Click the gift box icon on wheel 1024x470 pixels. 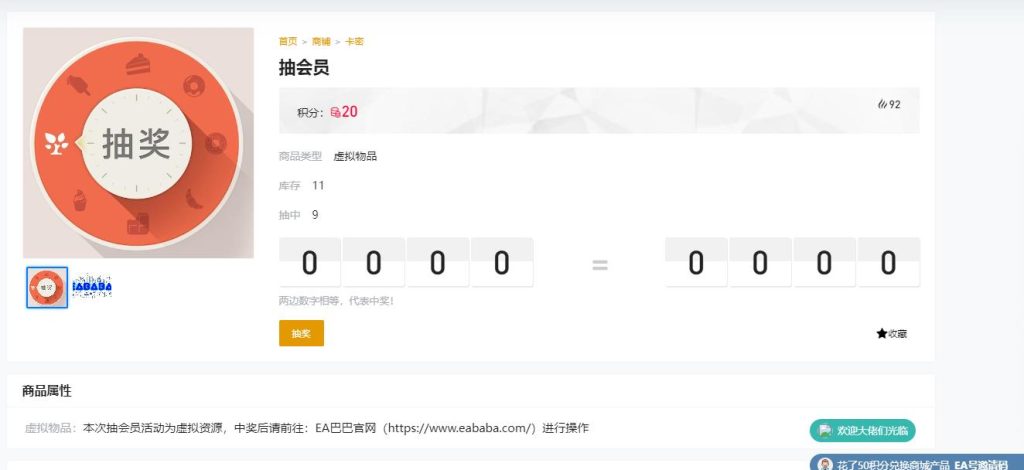pyautogui.click(x=138, y=224)
